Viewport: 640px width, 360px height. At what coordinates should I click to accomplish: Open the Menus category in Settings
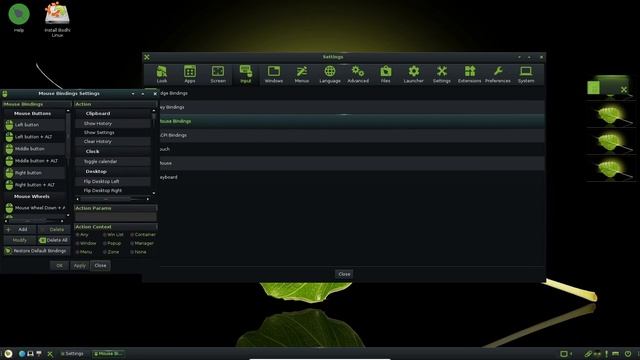click(x=302, y=74)
